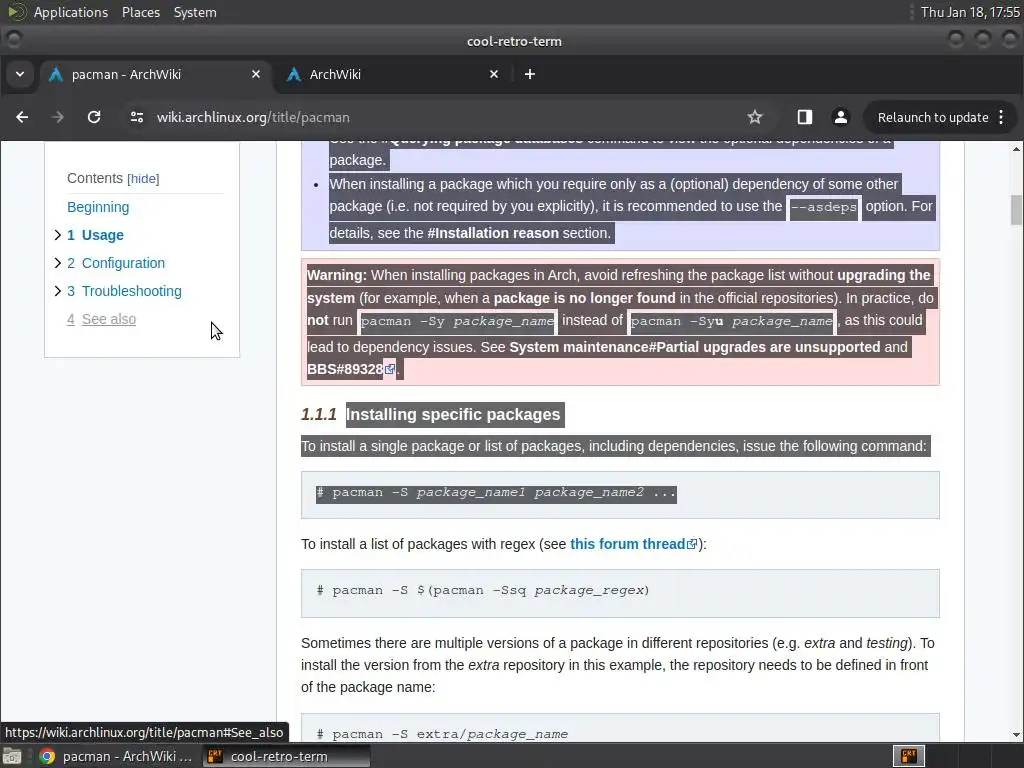Click the clock showing Thu Jan 18
1024x768 pixels.
[x=970, y=12]
